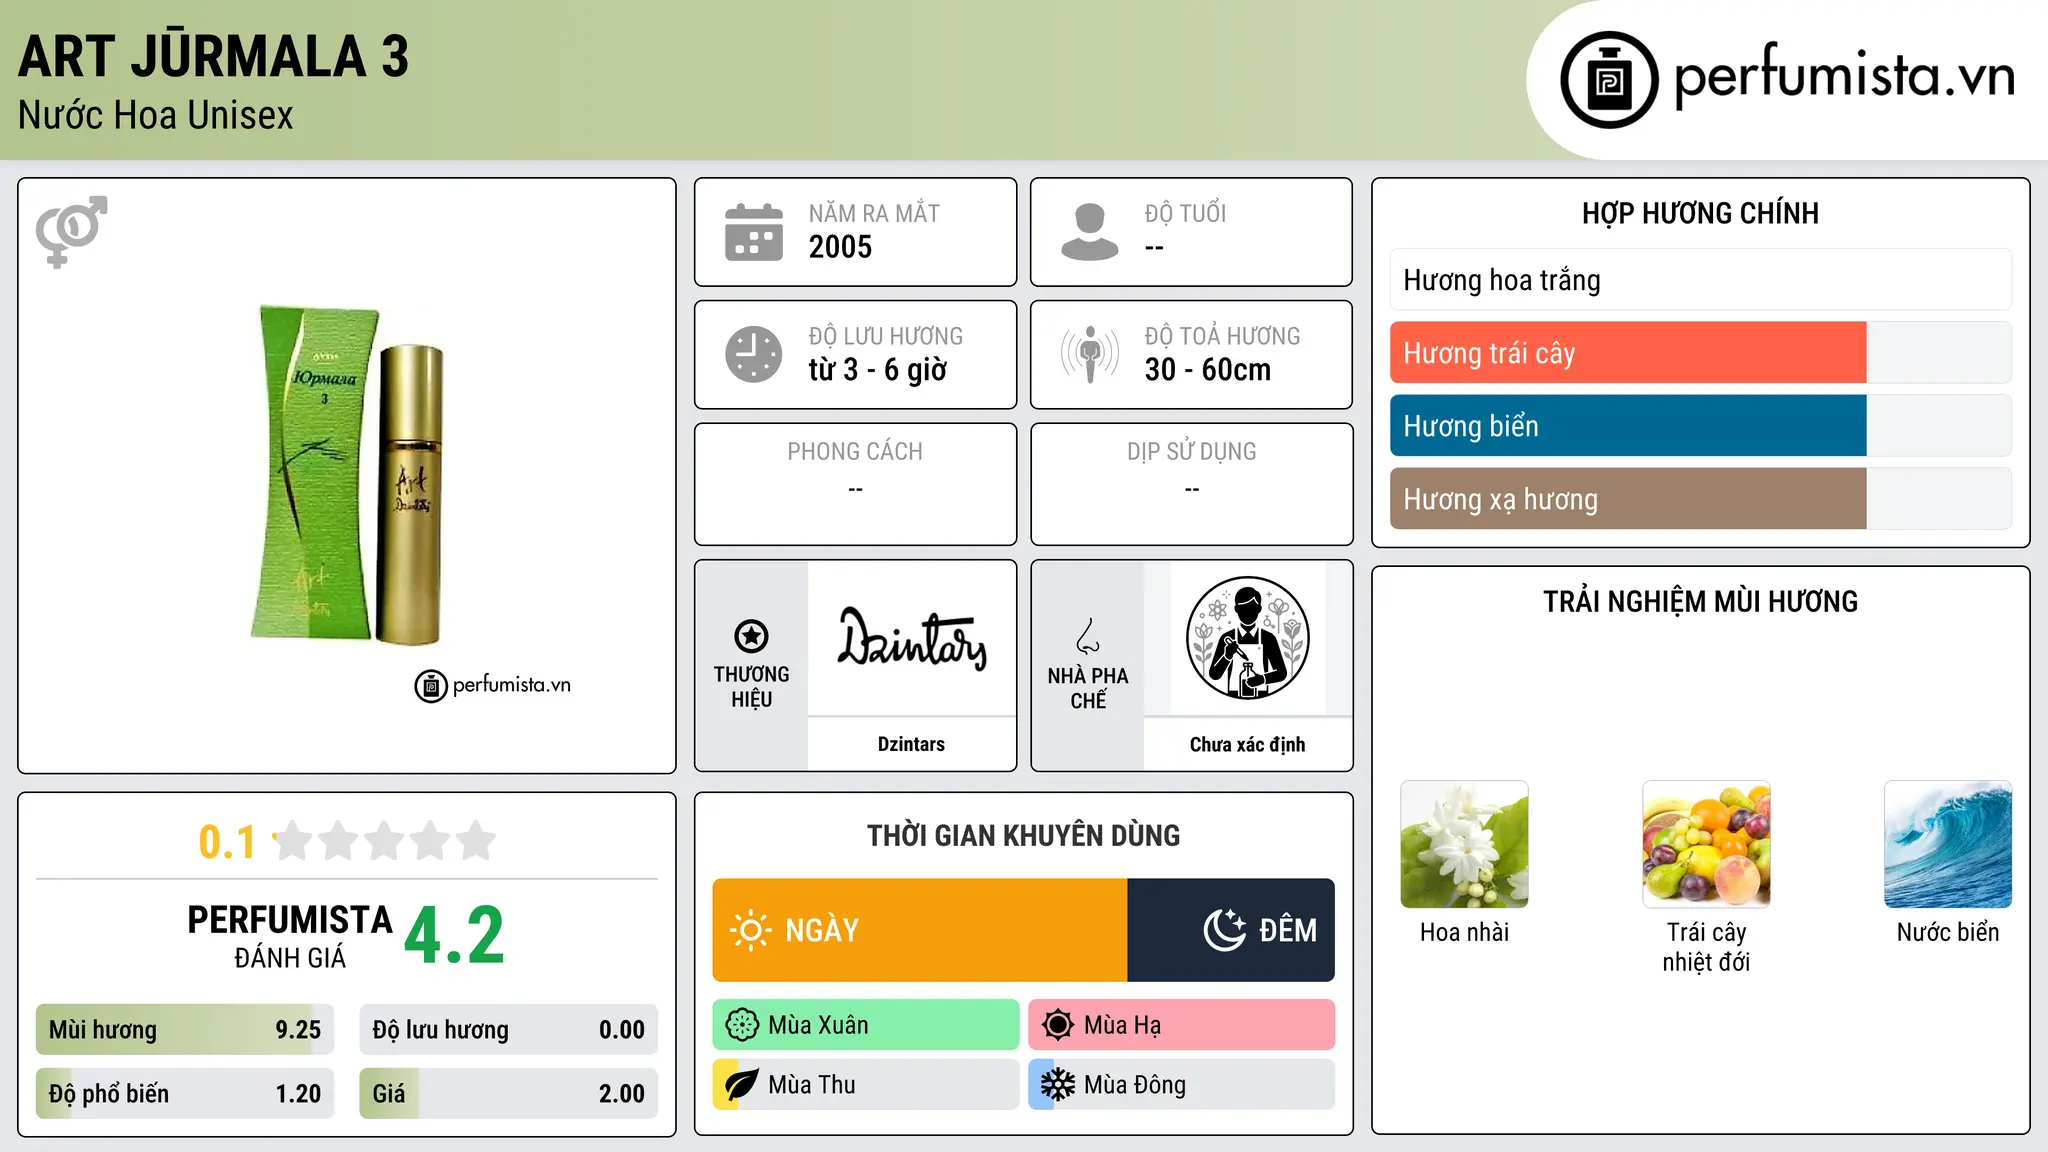The image size is (2048, 1152).
Task: Click the user rating value 0.1
Action: pos(227,842)
